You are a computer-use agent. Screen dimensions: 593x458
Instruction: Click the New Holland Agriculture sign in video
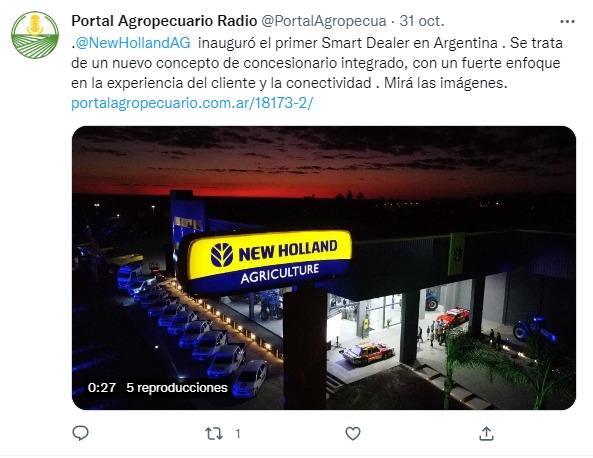pos(269,261)
